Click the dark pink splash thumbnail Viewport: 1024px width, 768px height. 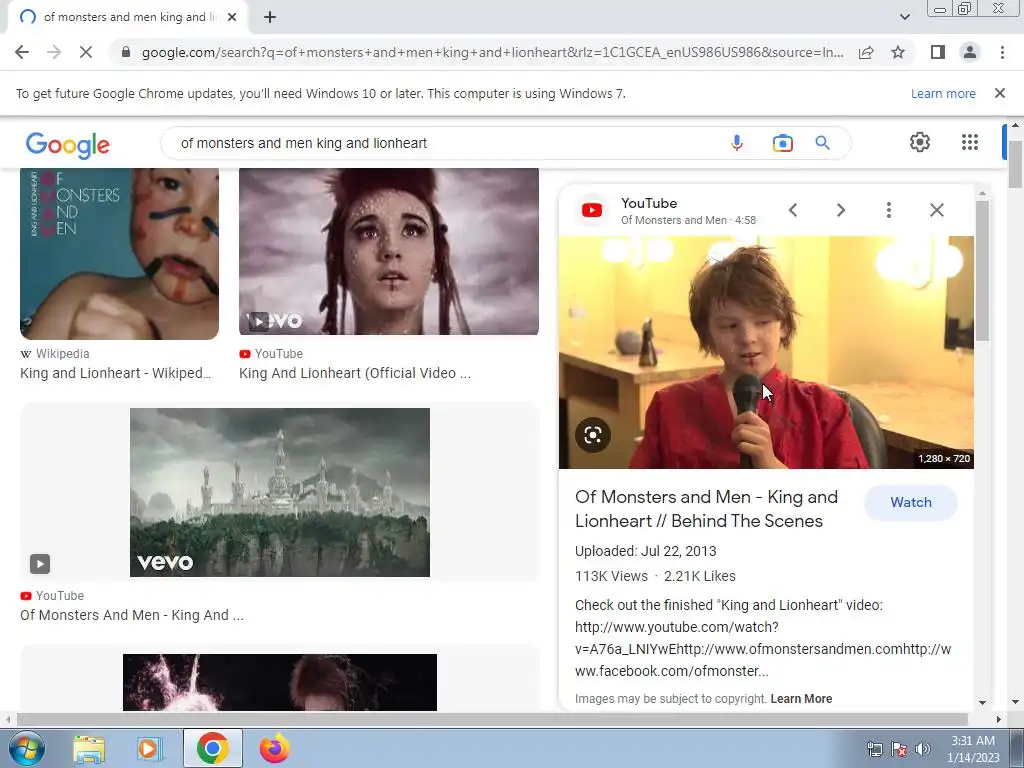(280, 682)
